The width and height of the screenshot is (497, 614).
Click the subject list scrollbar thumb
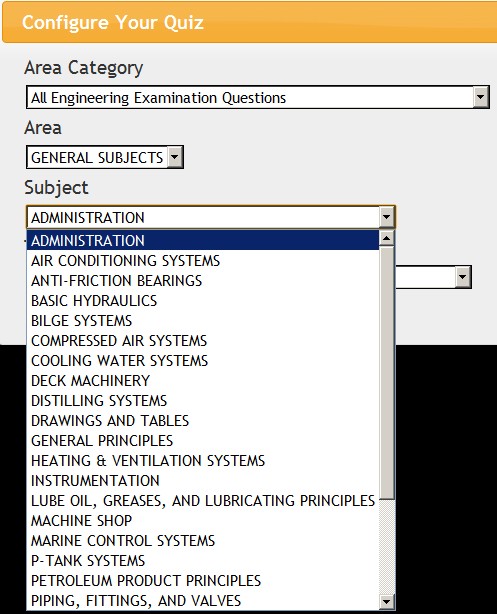click(387, 373)
